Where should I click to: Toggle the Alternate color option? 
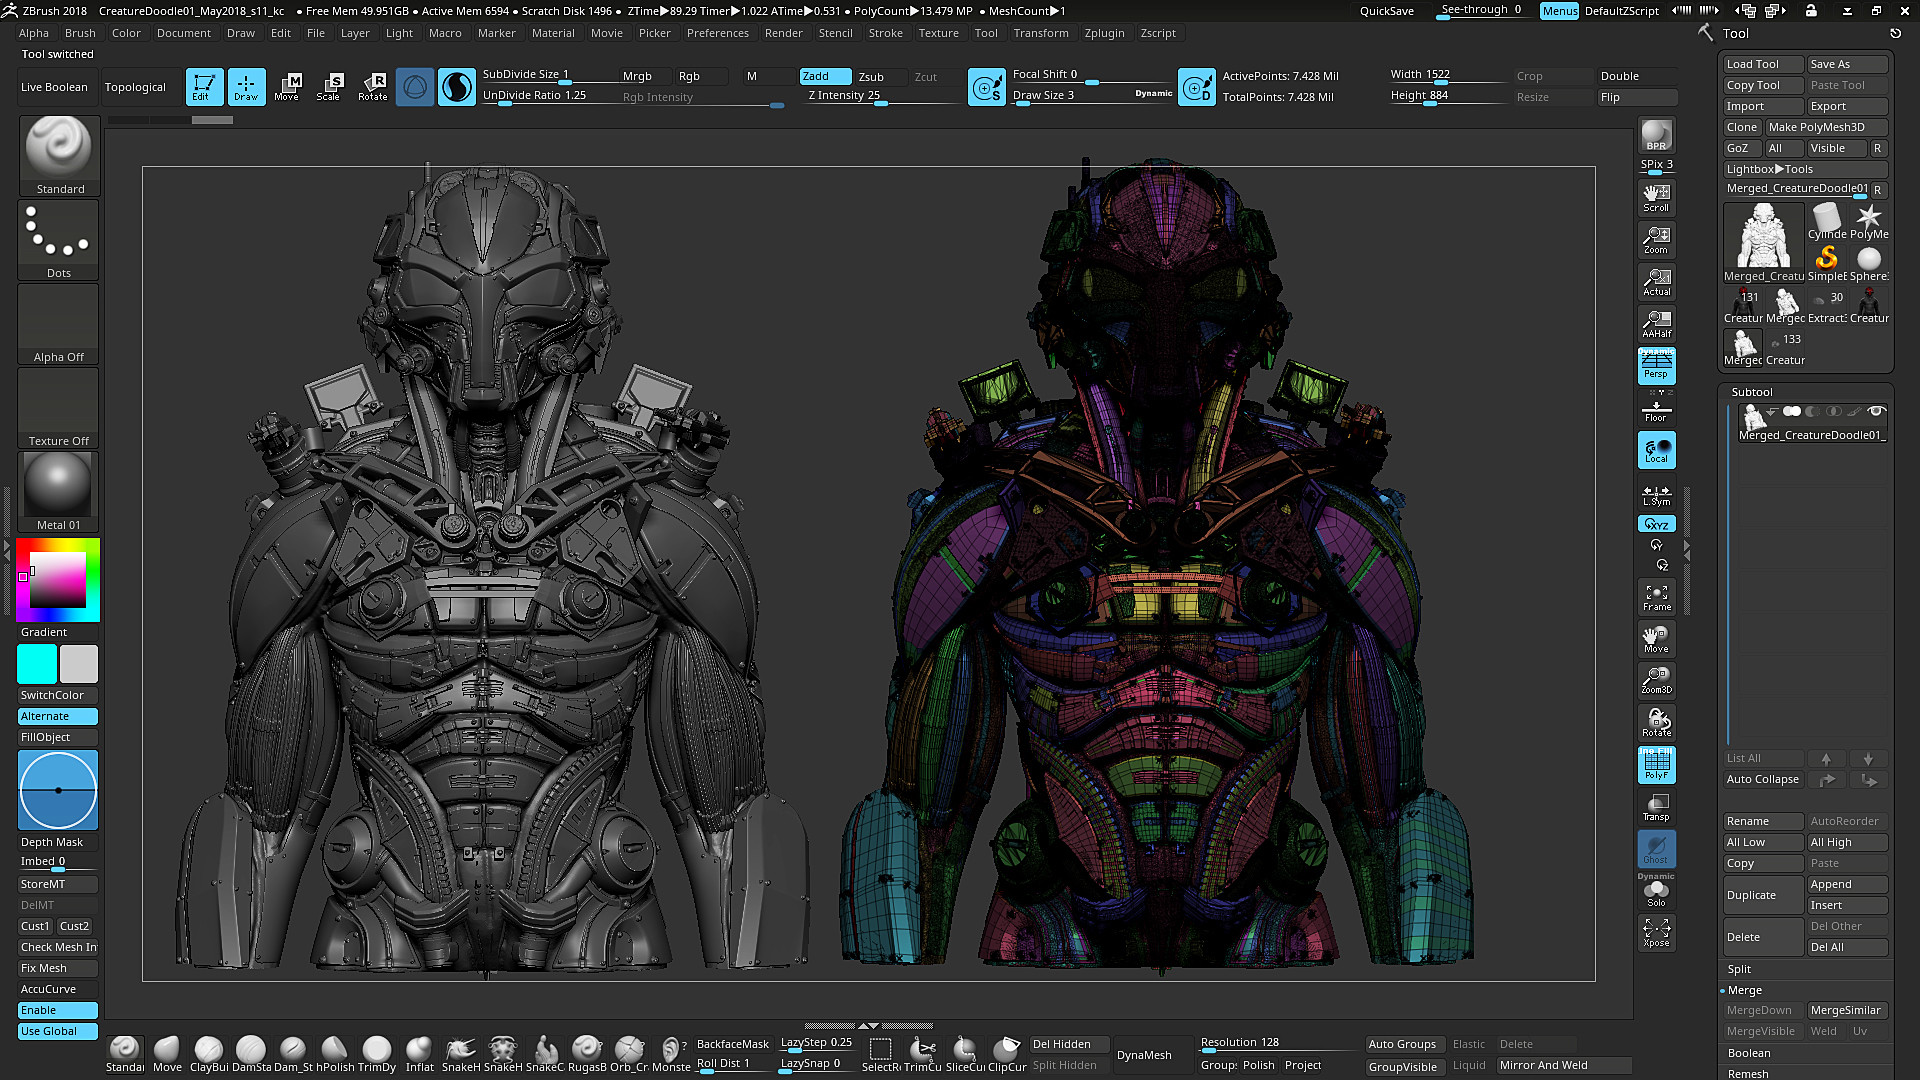click(x=58, y=716)
